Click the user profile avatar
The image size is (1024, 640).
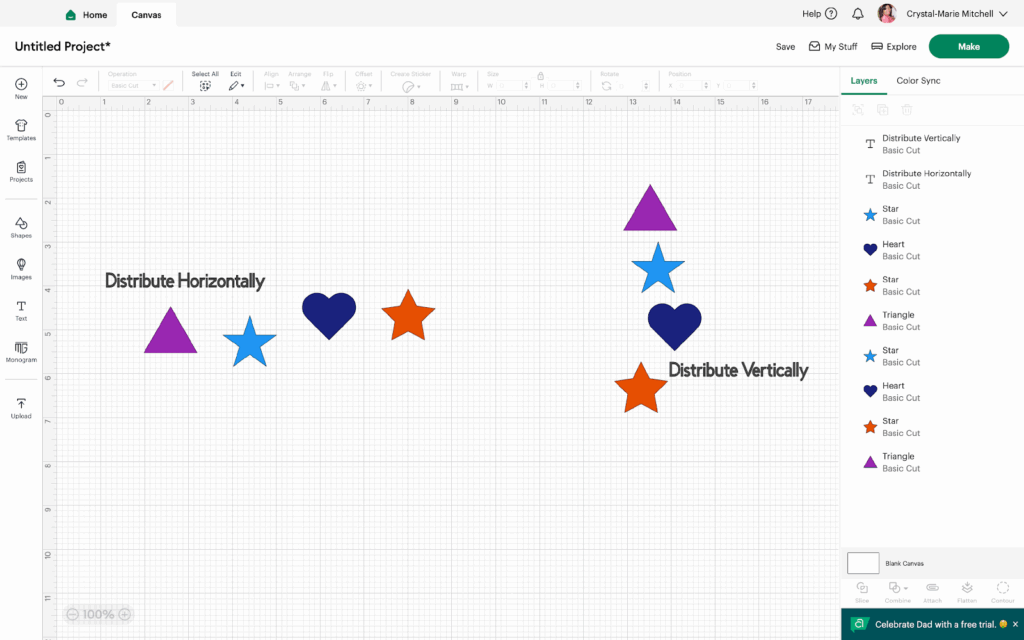[887, 13]
